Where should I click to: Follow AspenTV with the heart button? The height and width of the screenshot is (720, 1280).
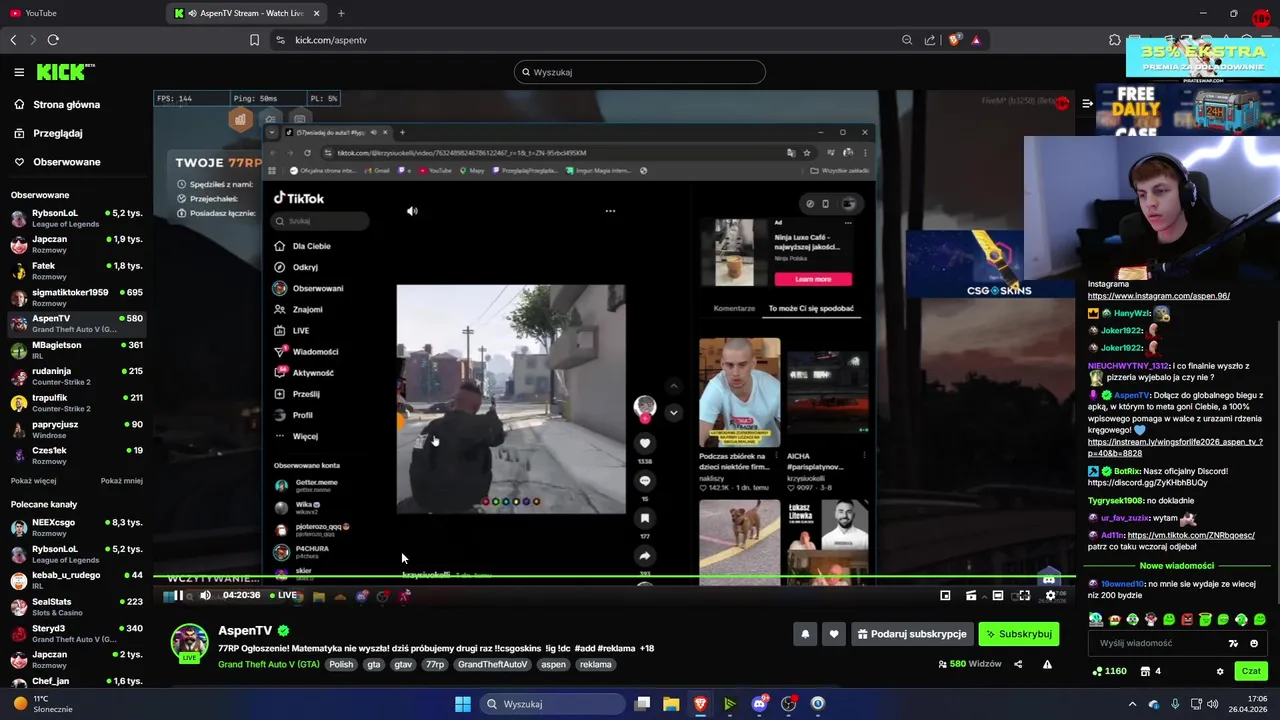[x=833, y=634]
